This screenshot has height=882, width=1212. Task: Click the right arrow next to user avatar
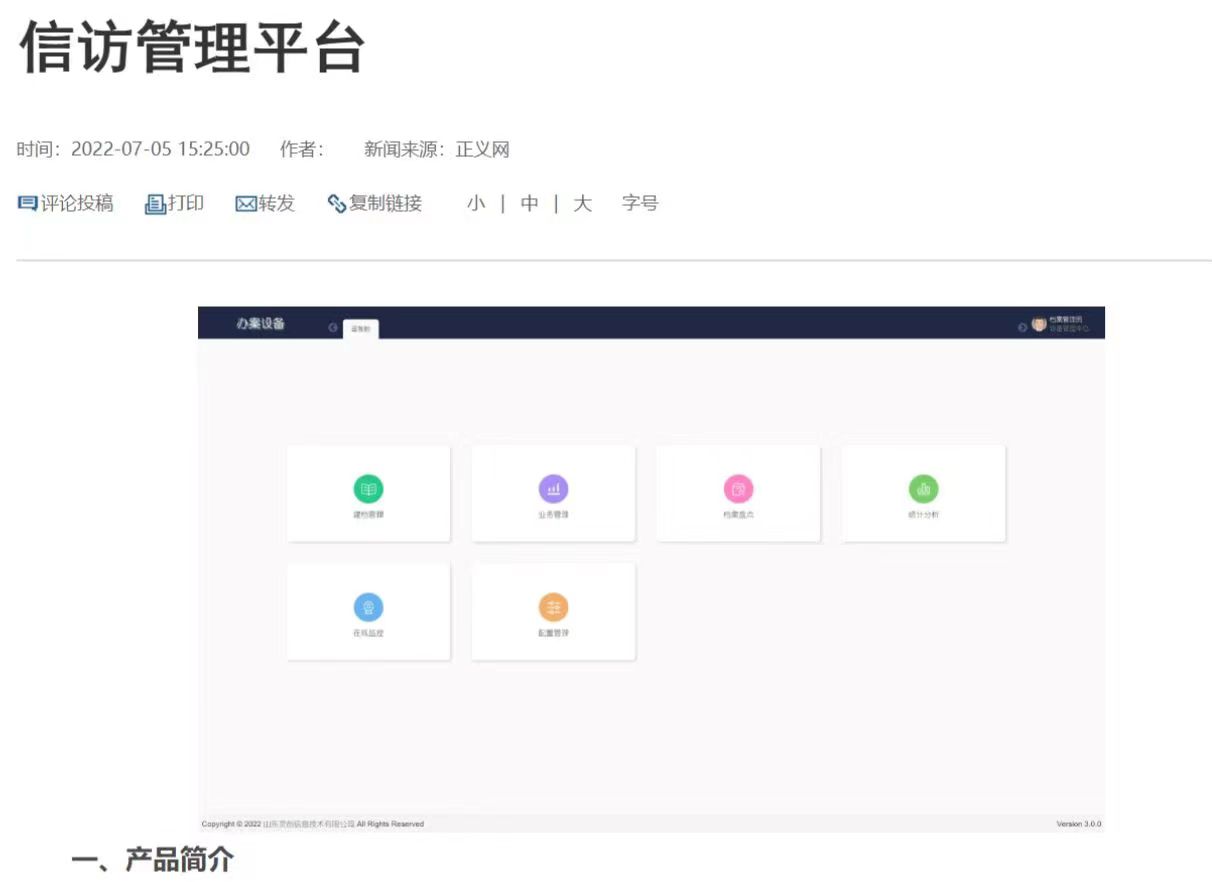coord(1022,327)
